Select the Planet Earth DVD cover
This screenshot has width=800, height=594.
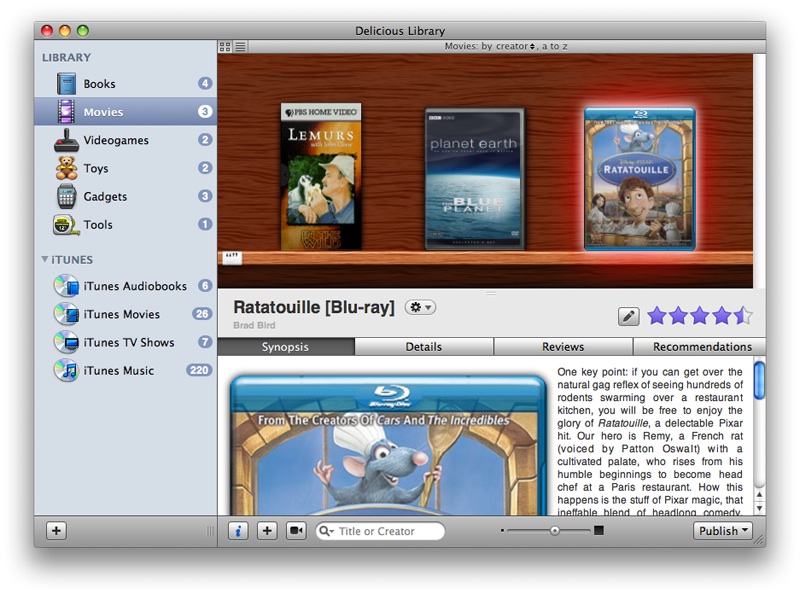click(474, 179)
